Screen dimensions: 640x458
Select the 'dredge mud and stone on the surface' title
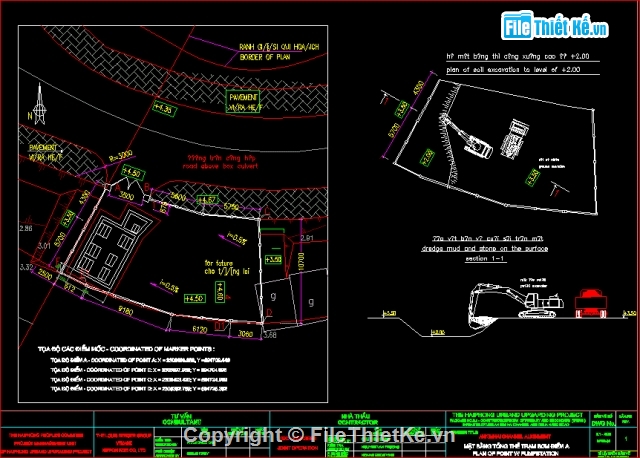click(x=484, y=249)
